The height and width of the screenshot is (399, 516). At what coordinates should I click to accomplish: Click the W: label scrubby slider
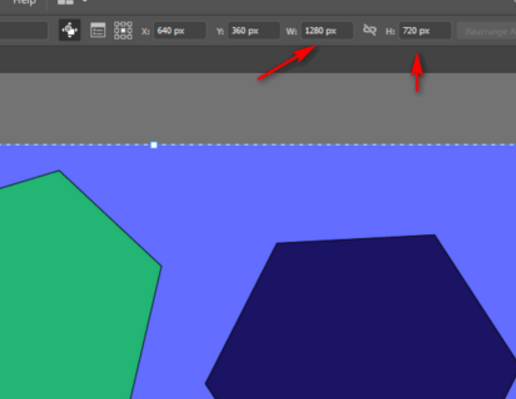click(291, 31)
